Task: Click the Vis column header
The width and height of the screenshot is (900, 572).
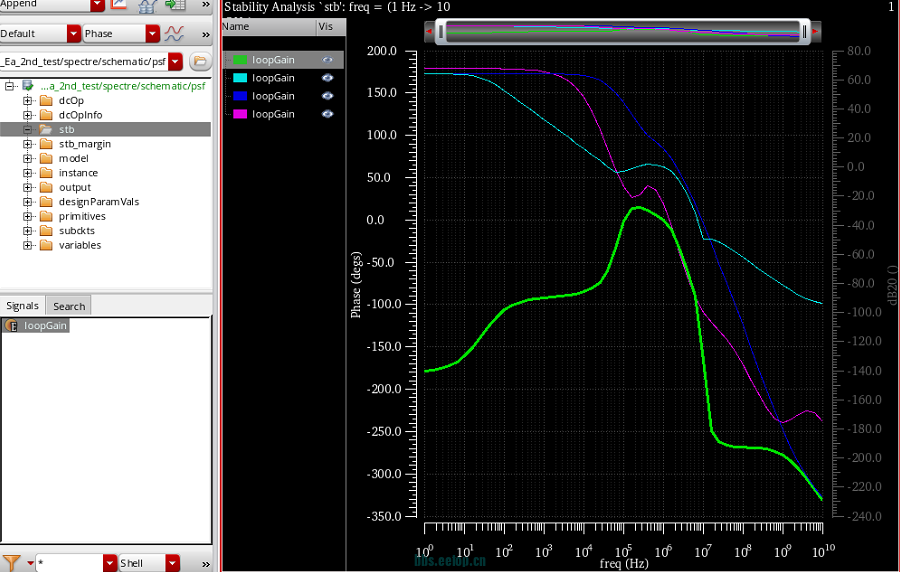Action: pos(331,26)
